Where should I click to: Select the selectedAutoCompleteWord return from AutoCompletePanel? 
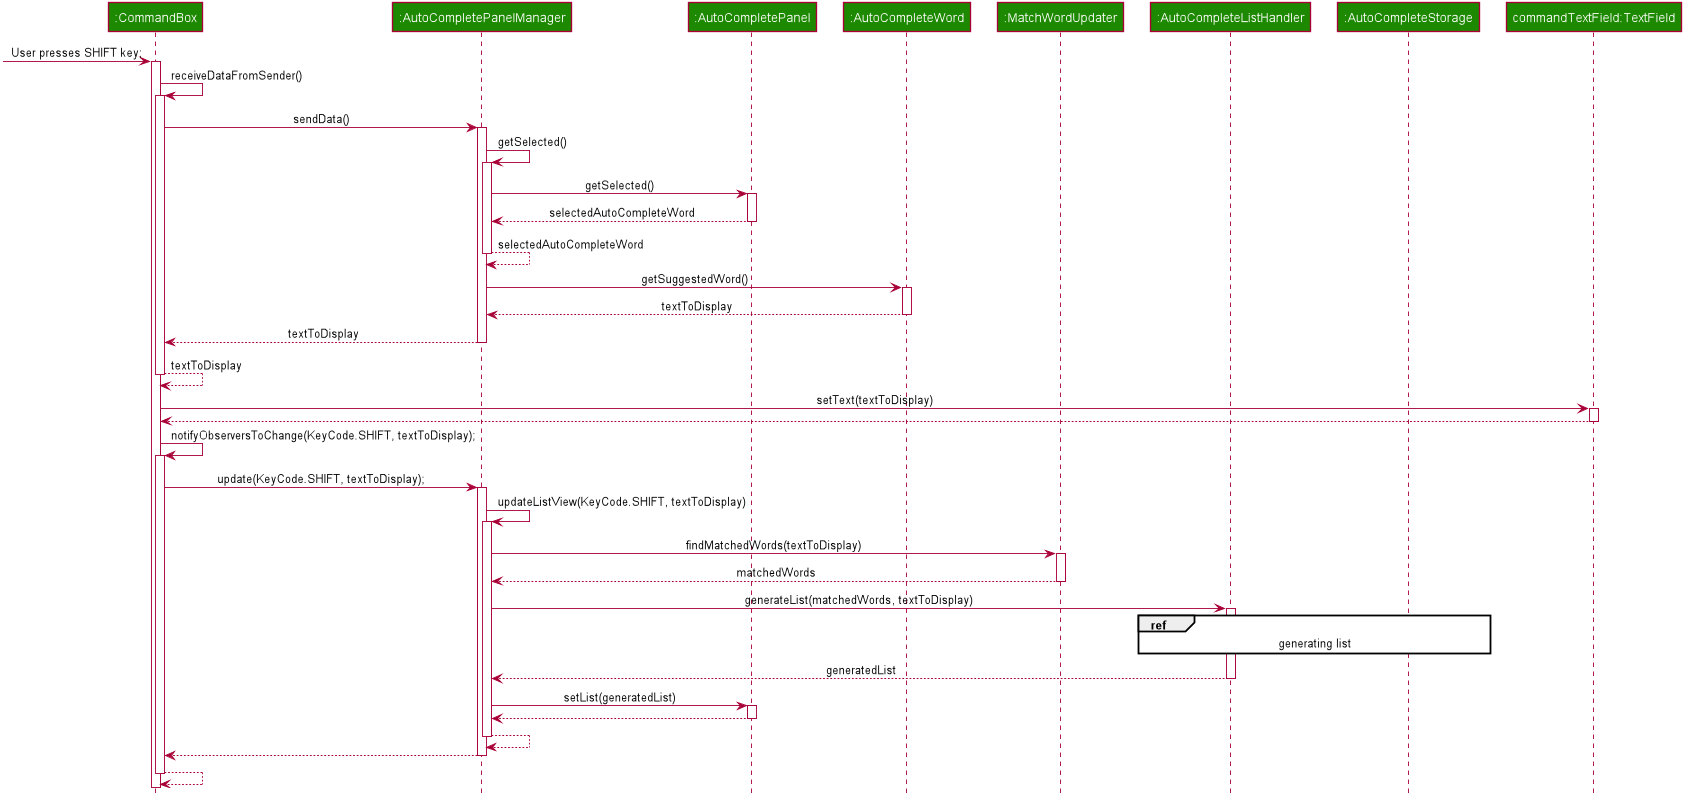621,213
